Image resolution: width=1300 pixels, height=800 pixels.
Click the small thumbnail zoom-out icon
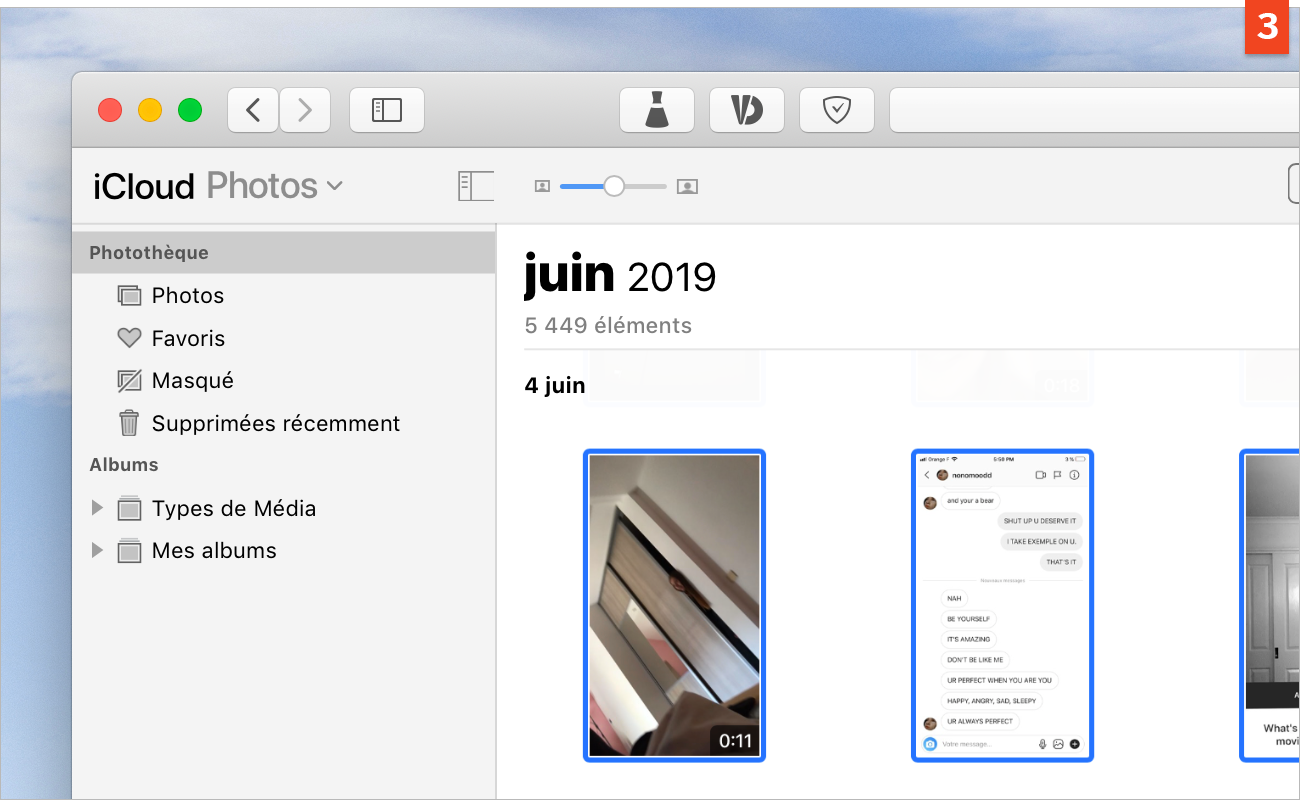[x=542, y=186]
